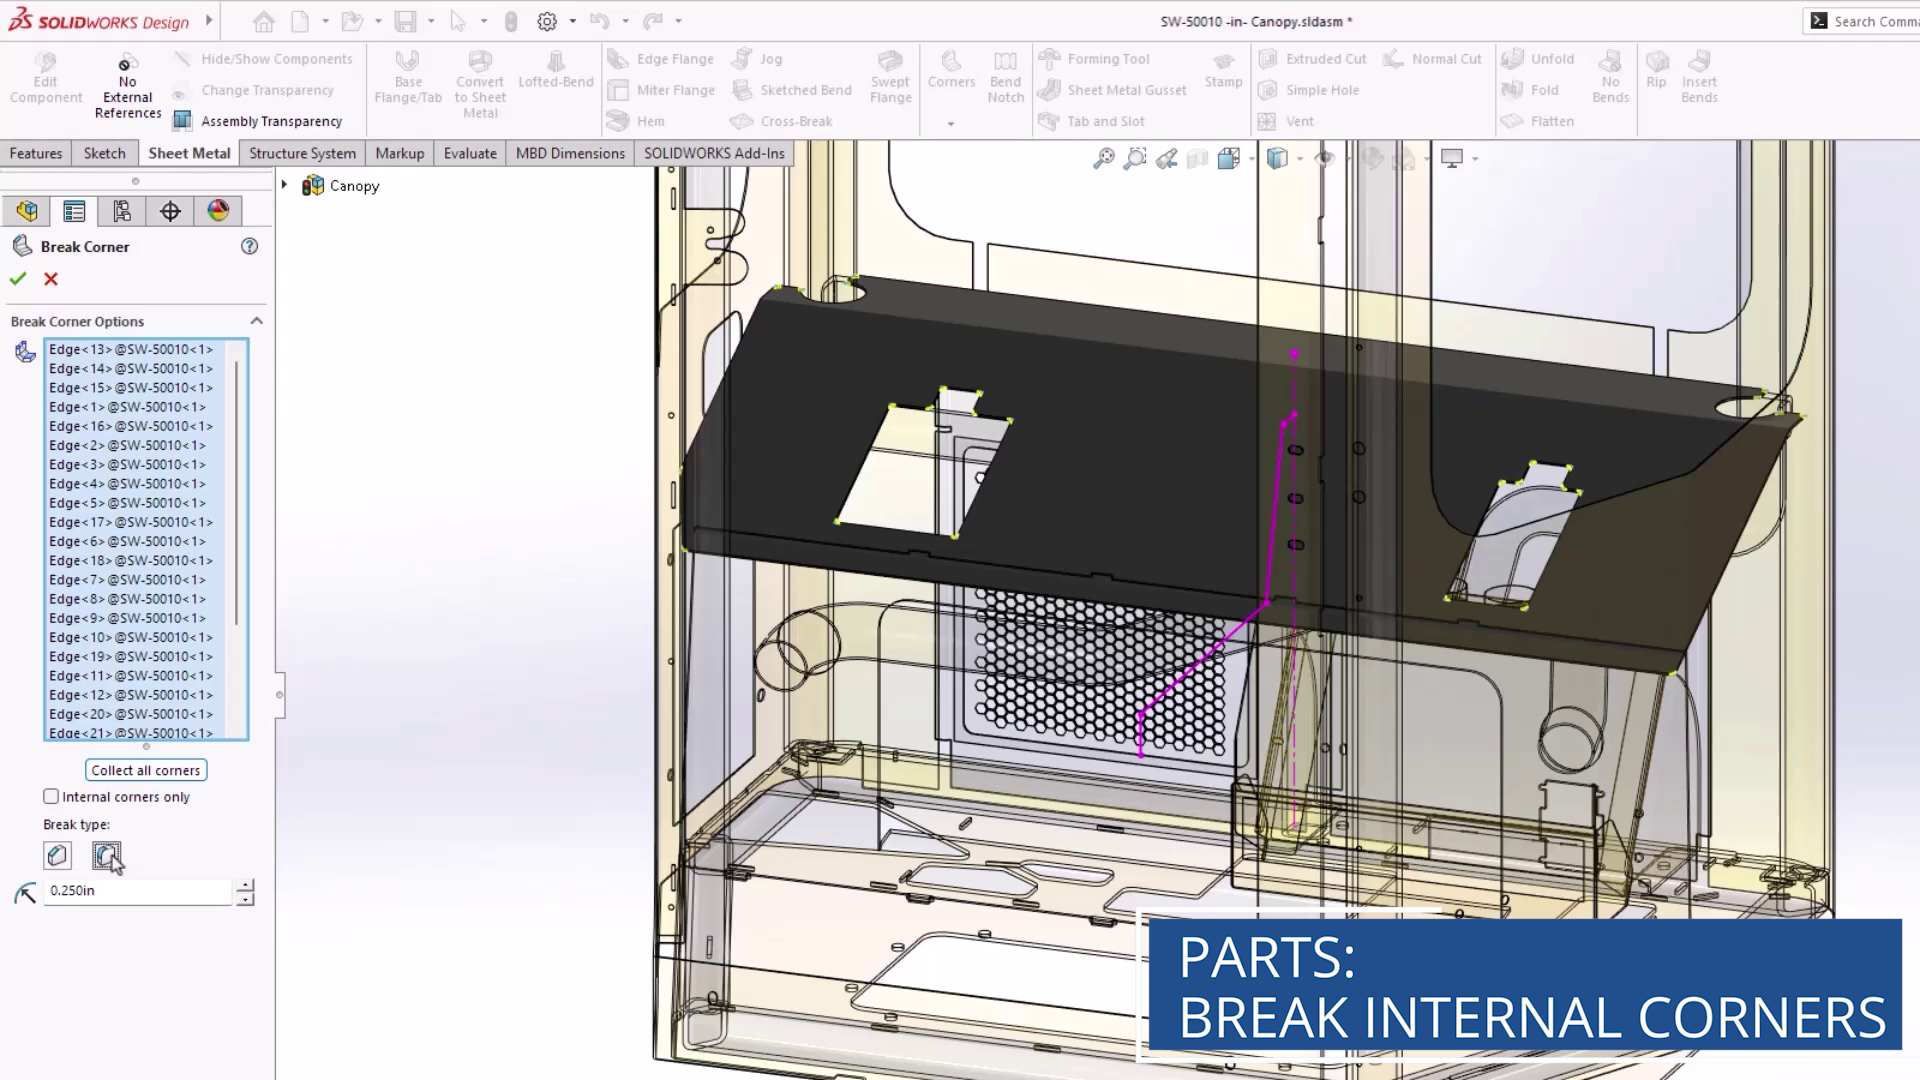This screenshot has width=1920, height=1080.
Task: Switch to the Evaluate tab
Action: click(x=470, y=153)
